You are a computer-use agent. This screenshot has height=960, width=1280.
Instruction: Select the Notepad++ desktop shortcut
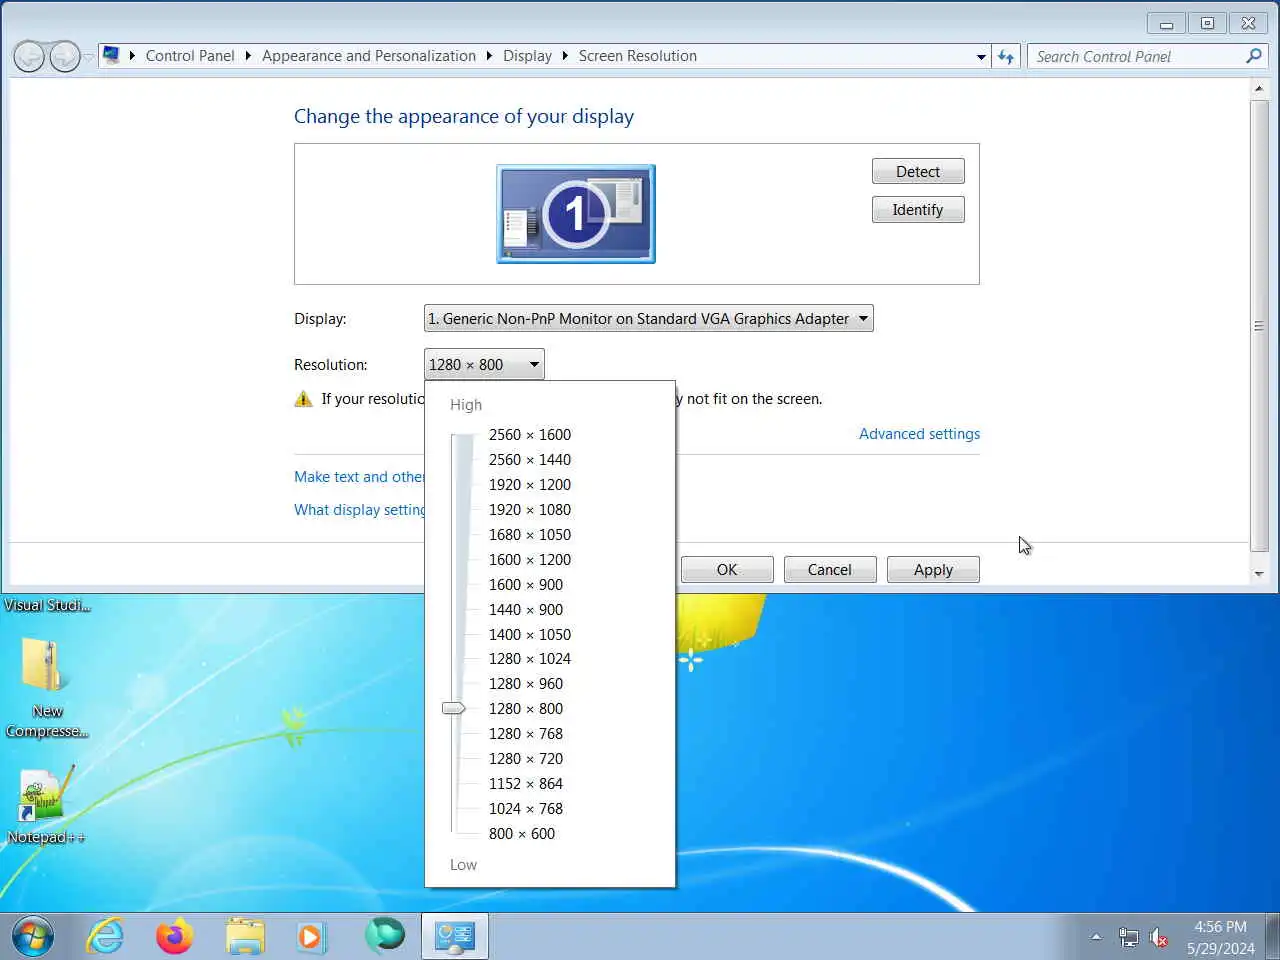pos(46,806)
